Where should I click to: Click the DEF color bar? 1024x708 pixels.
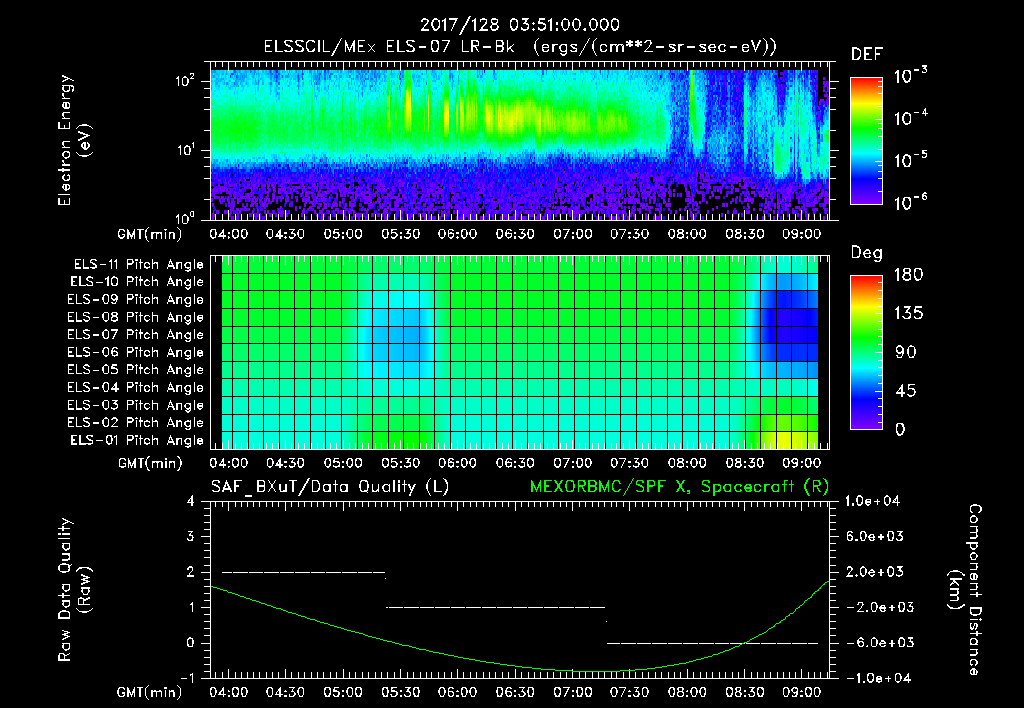(866, 140)
